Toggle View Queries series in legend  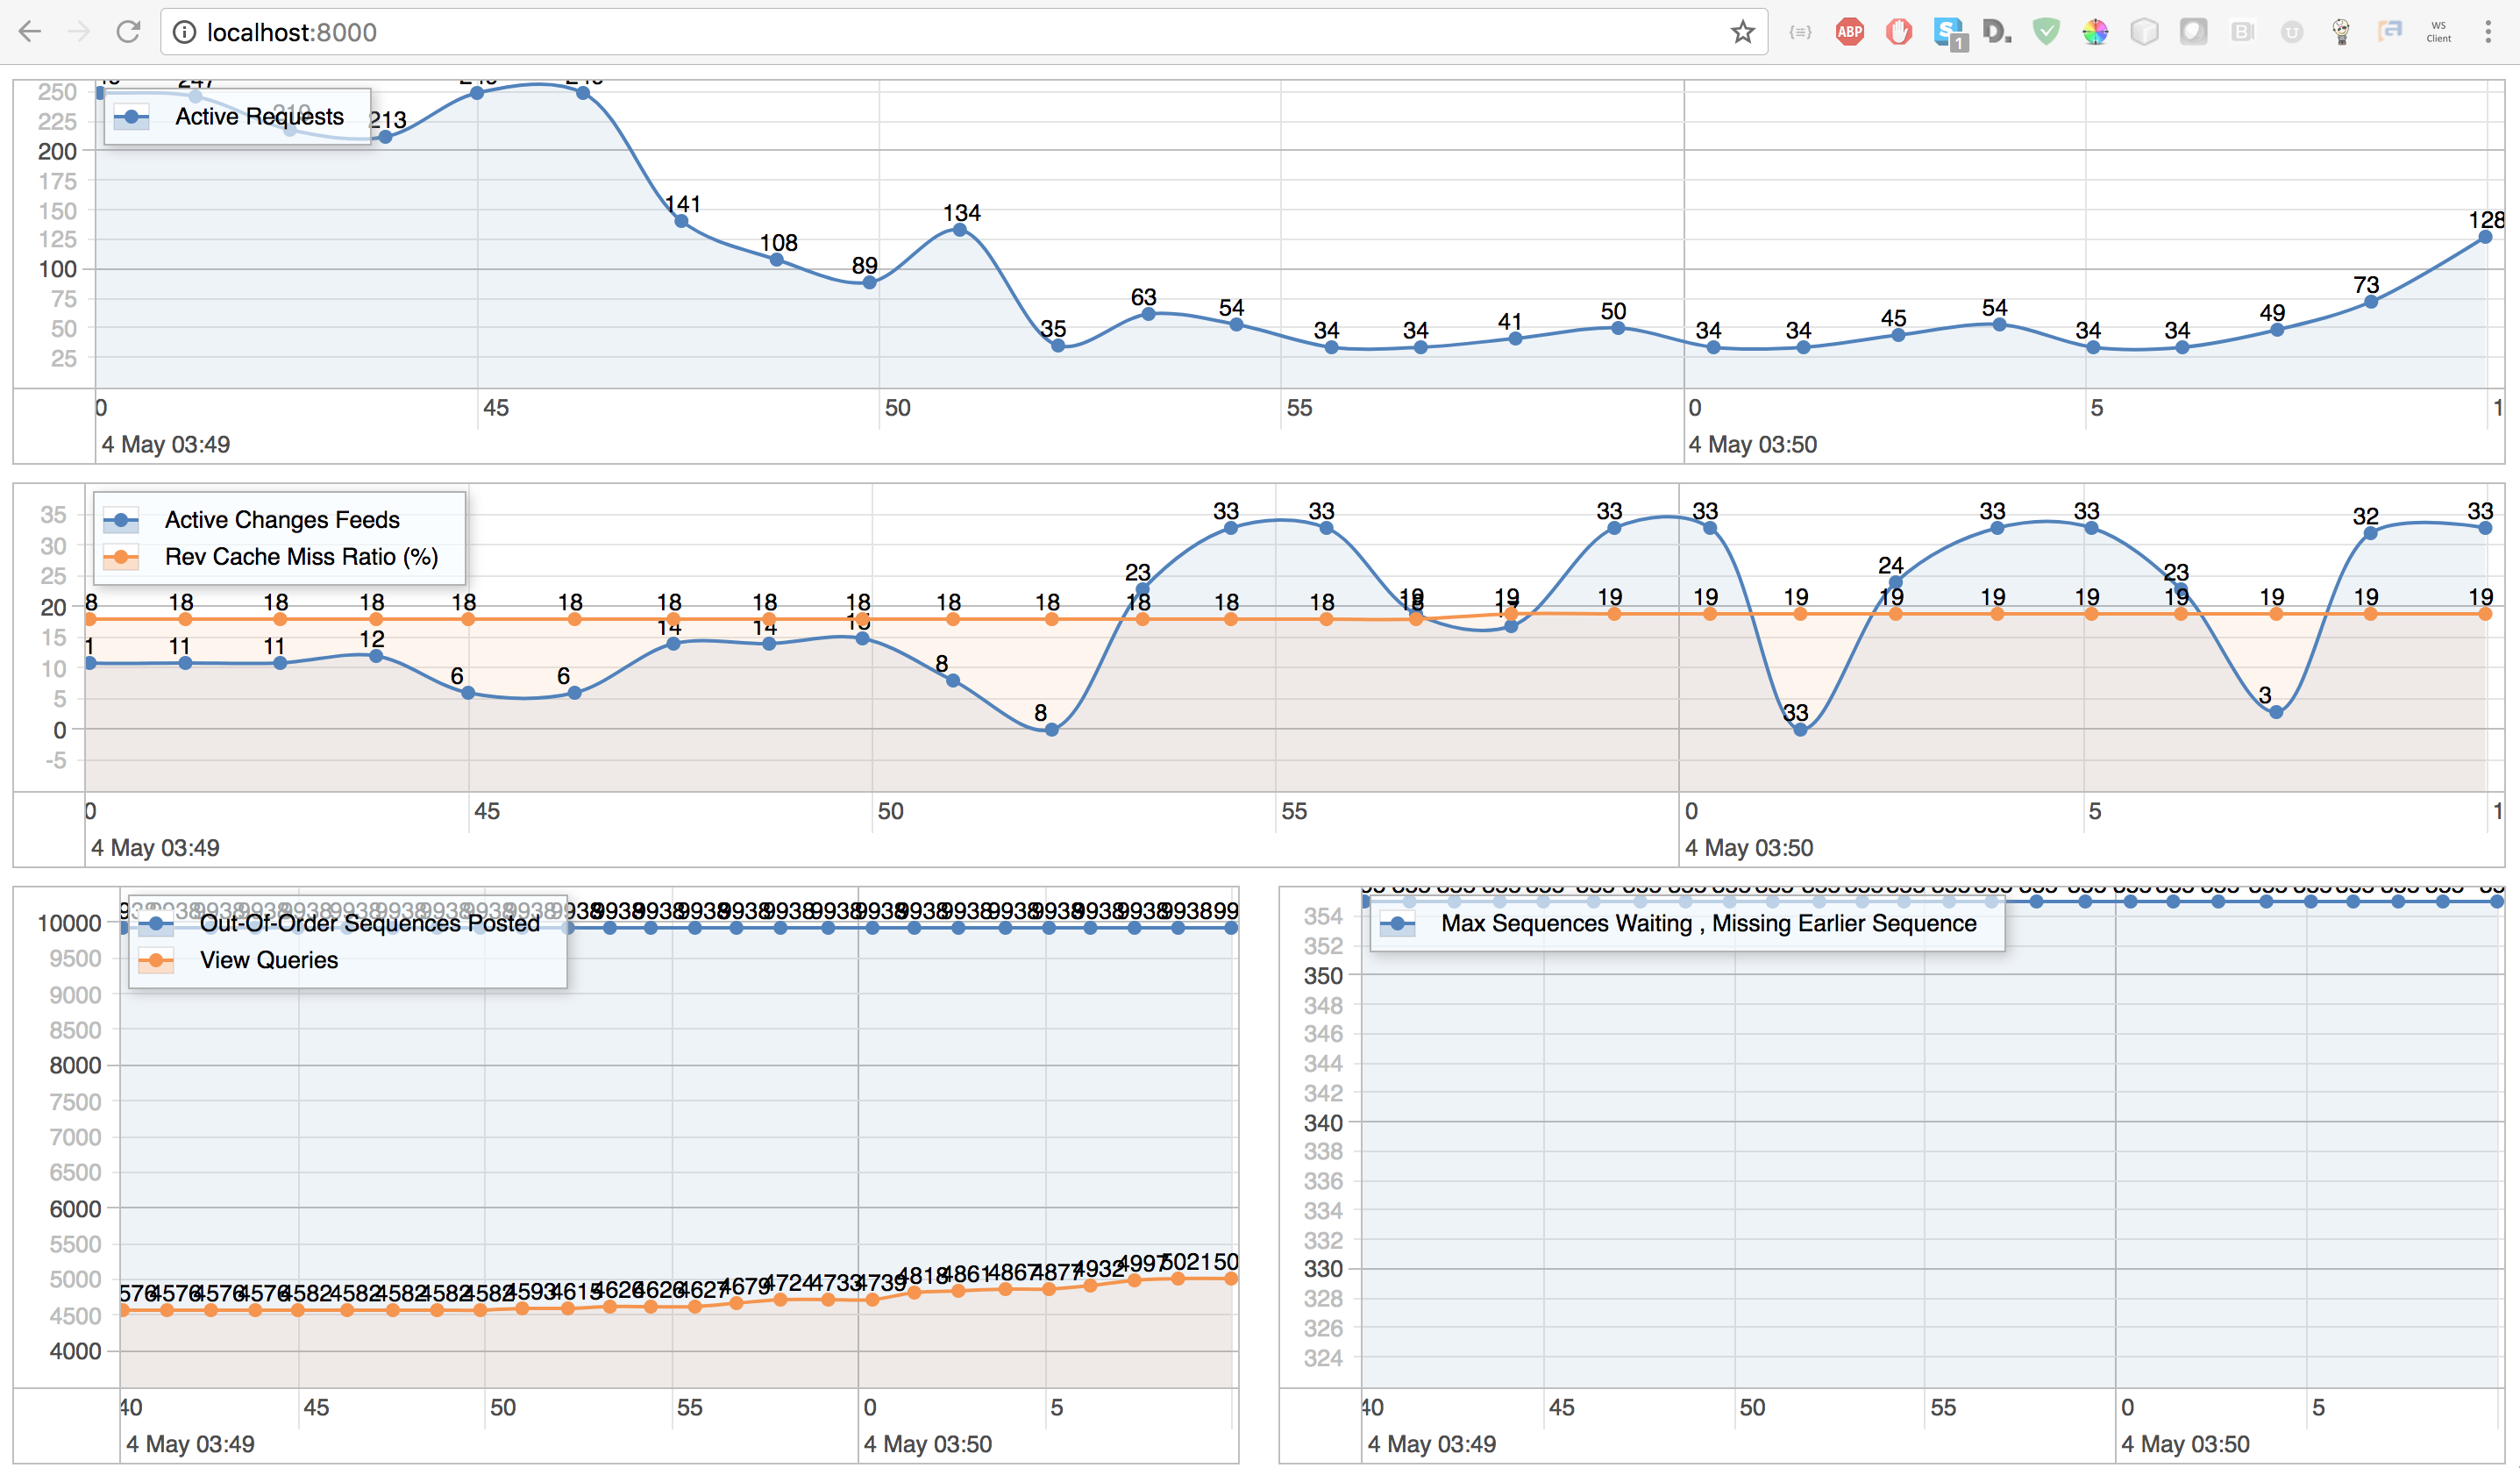(x=268, y=961)
